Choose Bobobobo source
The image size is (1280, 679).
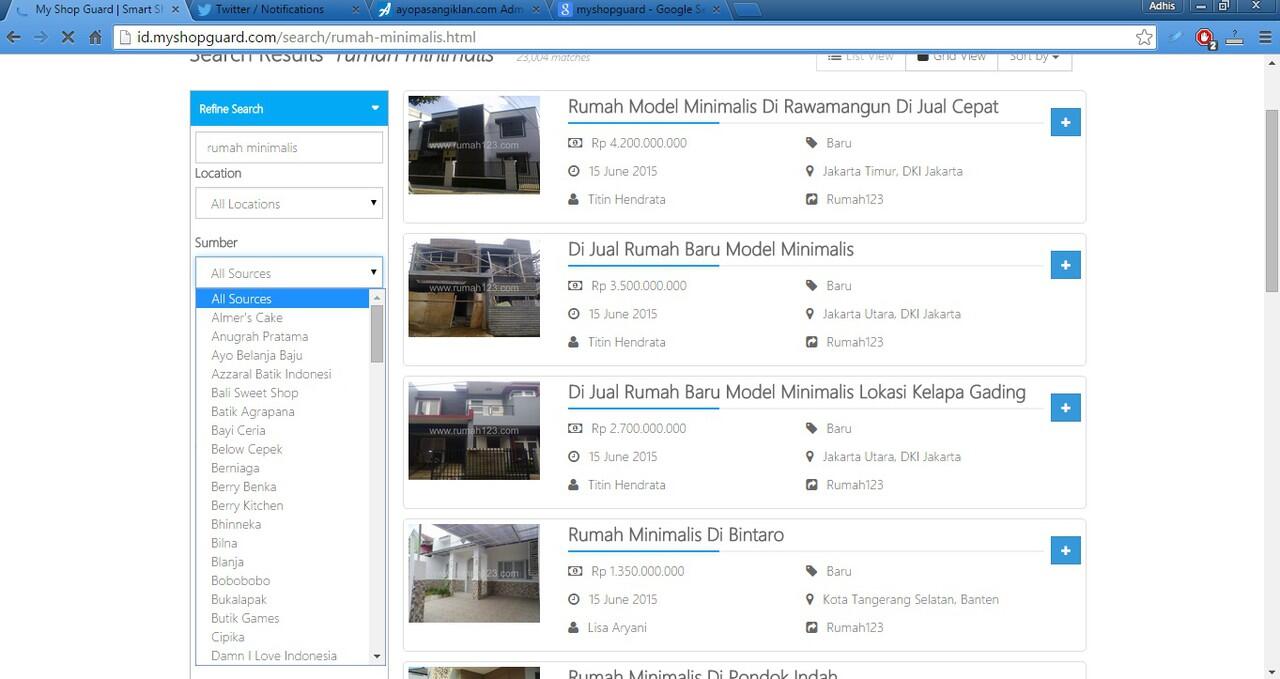pos(283,581)
